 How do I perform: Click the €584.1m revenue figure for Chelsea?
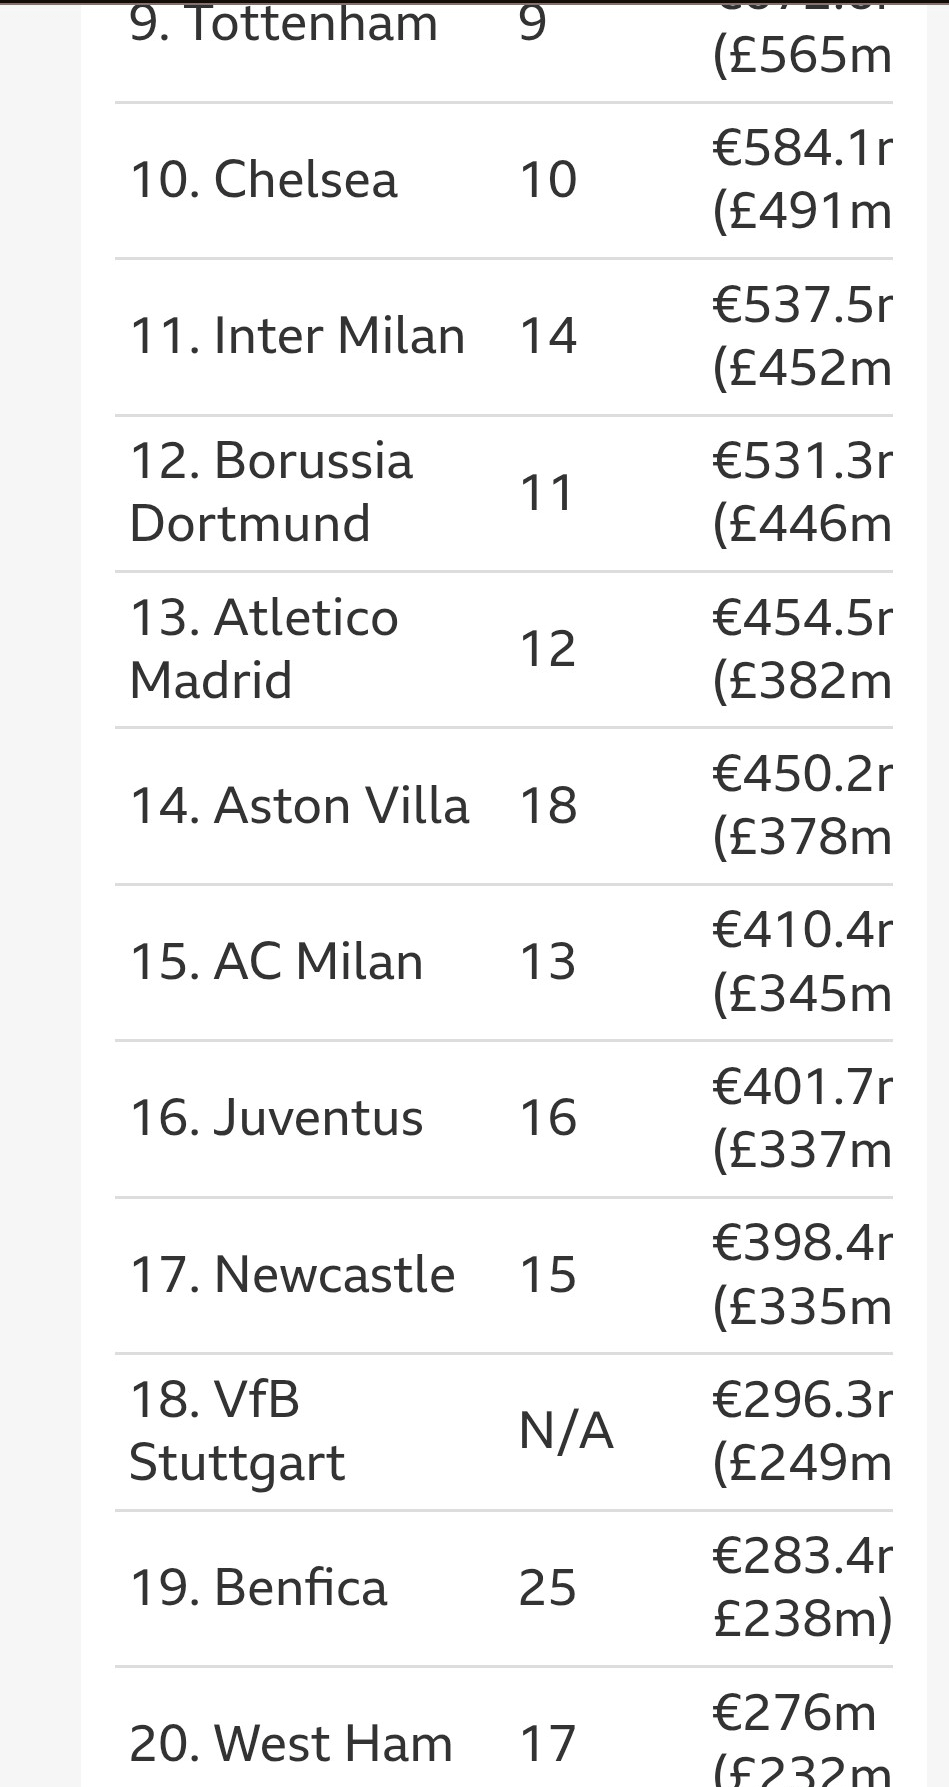(x=802, y=150)
